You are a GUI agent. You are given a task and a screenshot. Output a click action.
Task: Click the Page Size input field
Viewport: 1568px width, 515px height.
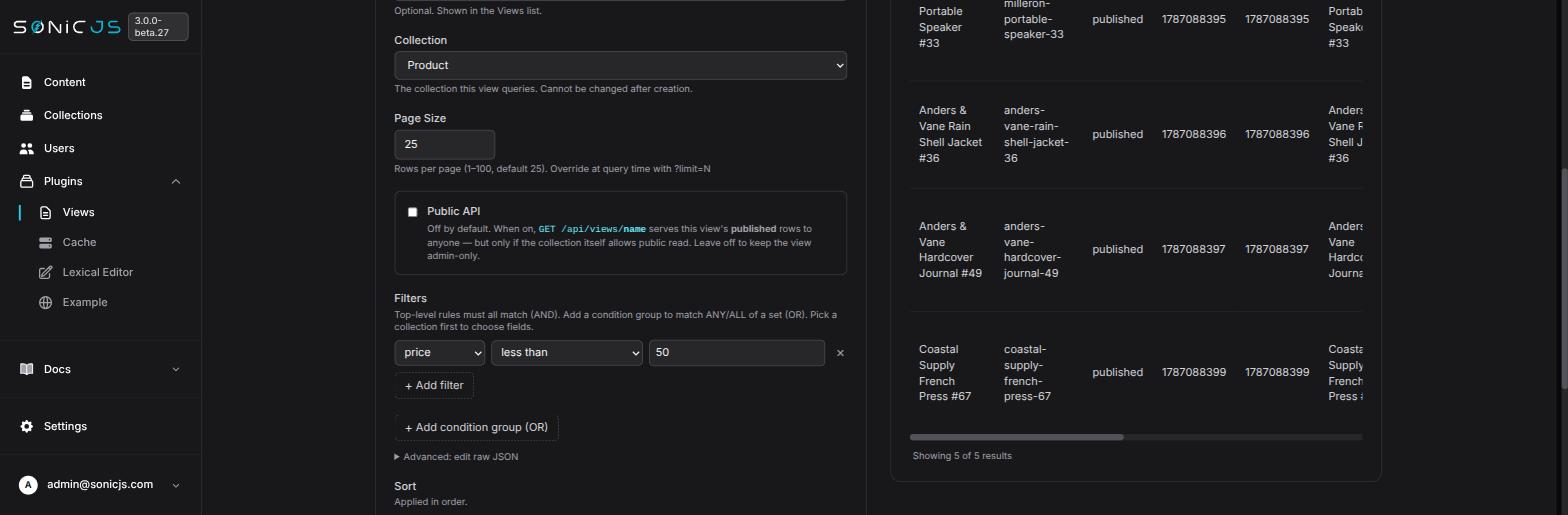pos(444,144)
